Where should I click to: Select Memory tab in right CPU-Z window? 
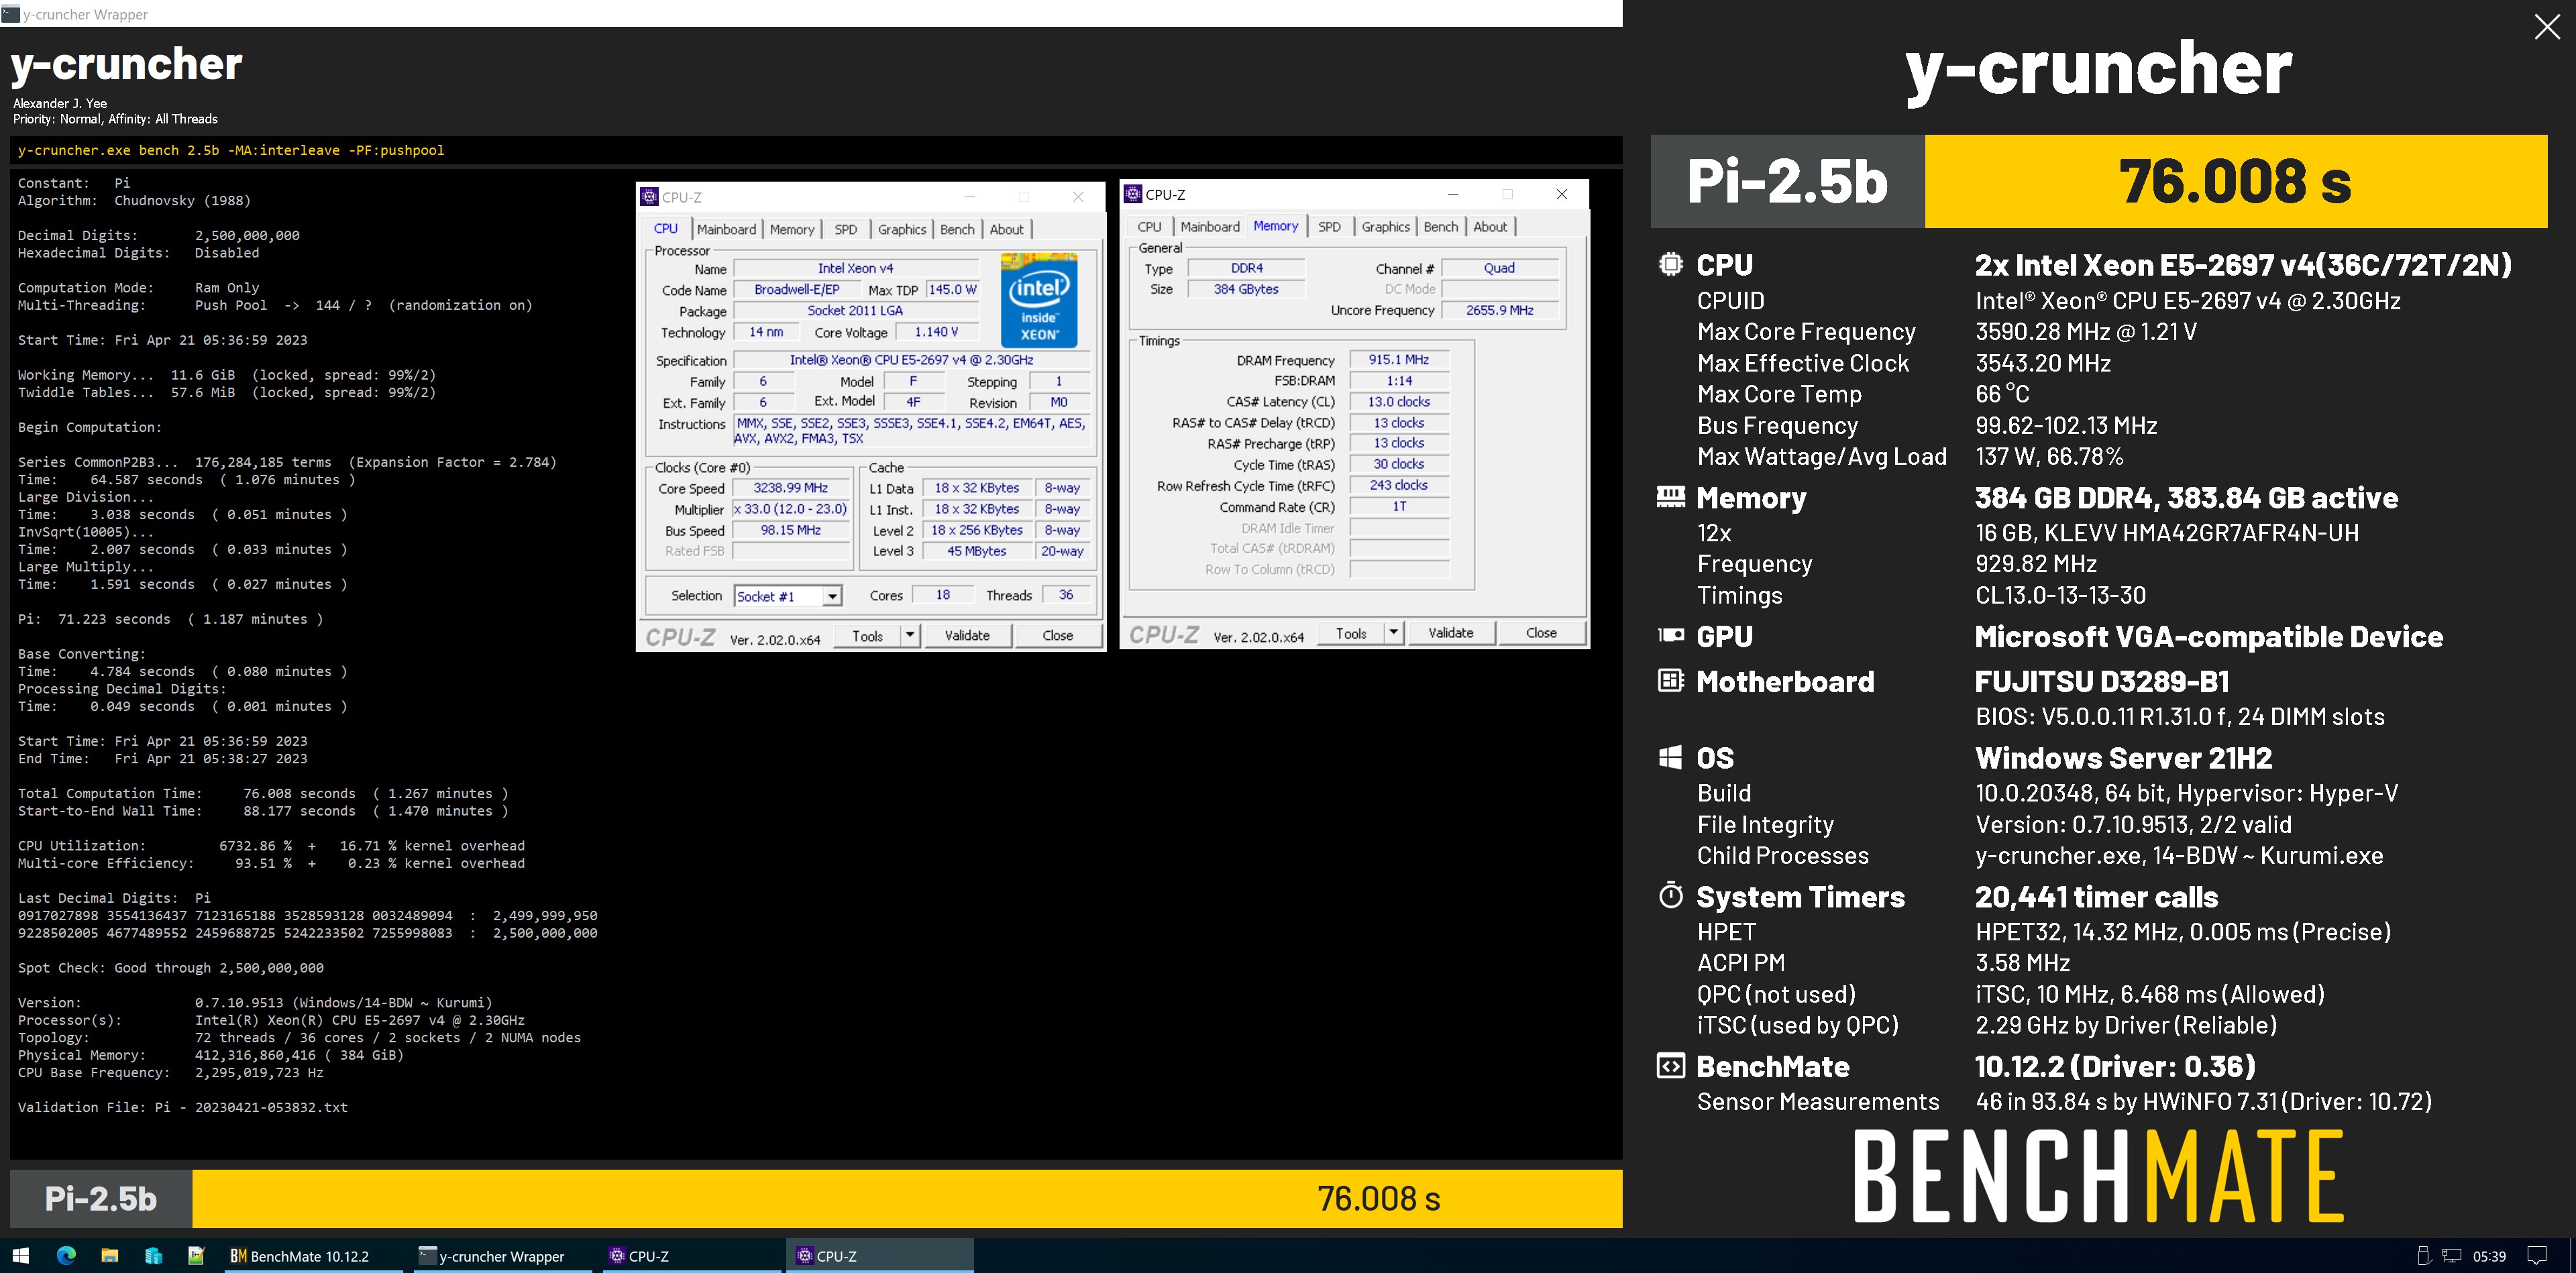pos(1276,226)
